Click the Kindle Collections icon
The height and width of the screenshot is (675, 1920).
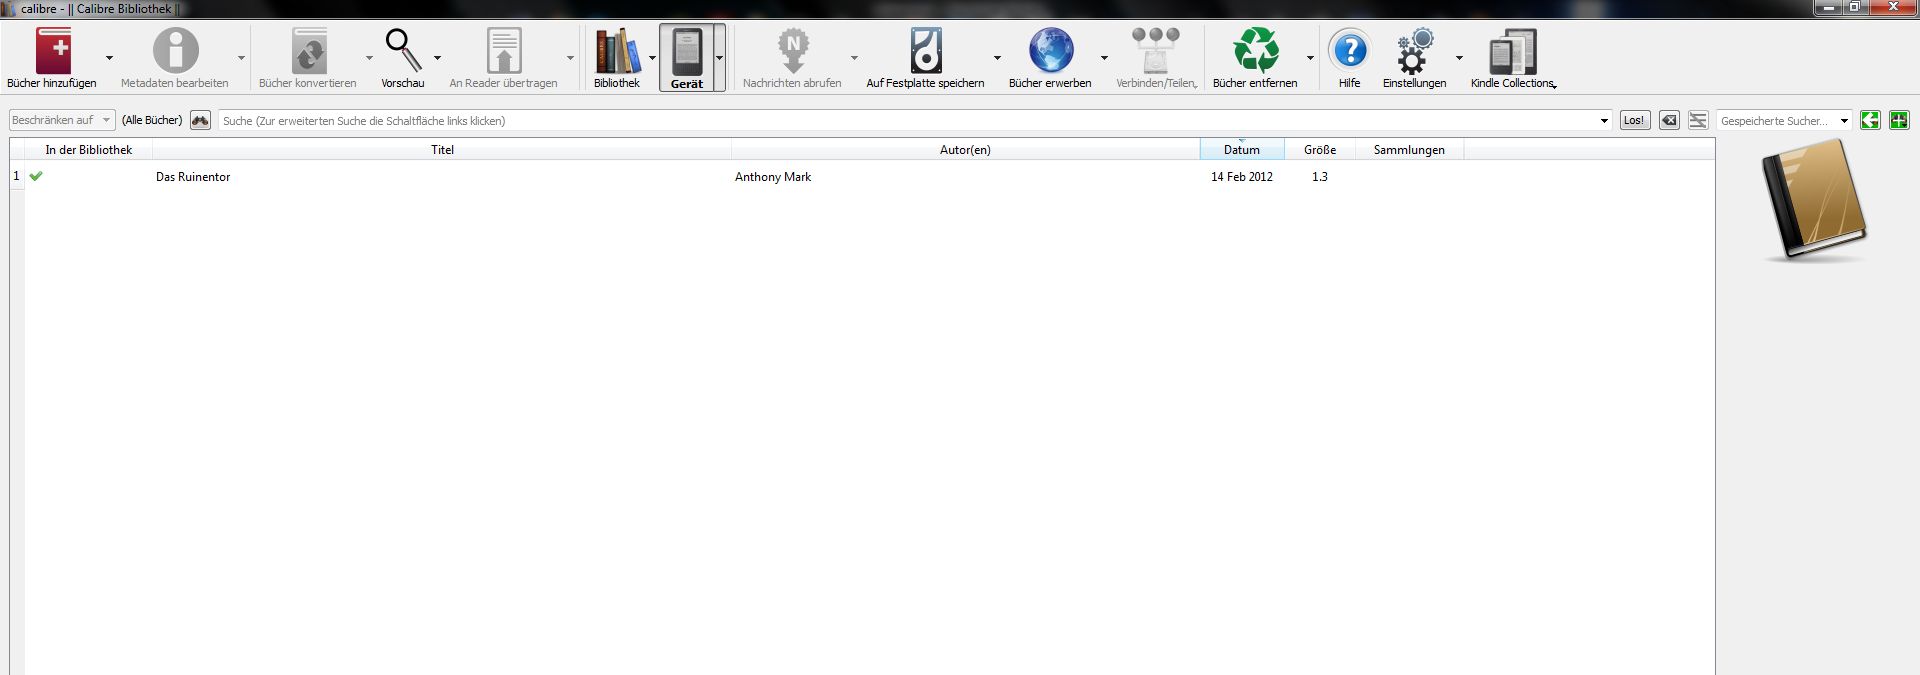point(1513,50)
